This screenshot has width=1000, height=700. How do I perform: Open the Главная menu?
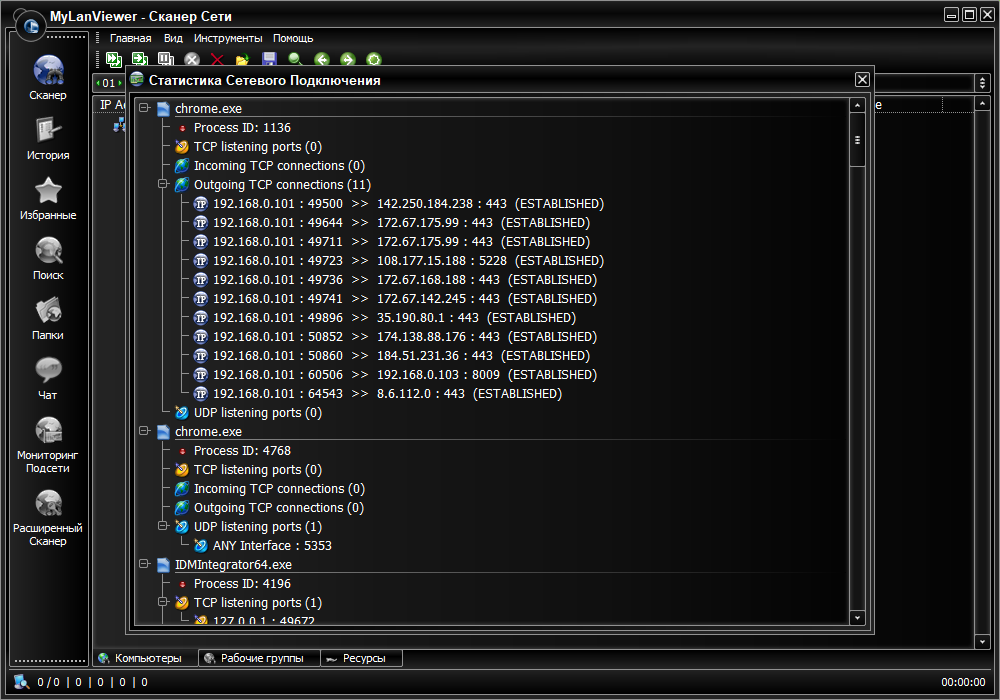(x=130, y=38)
